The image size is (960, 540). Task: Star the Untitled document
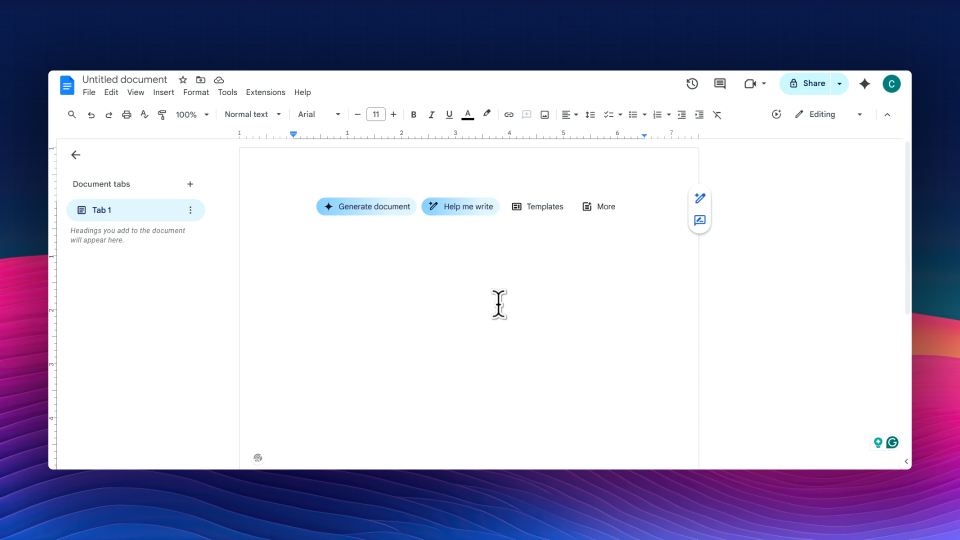[182, 80]
